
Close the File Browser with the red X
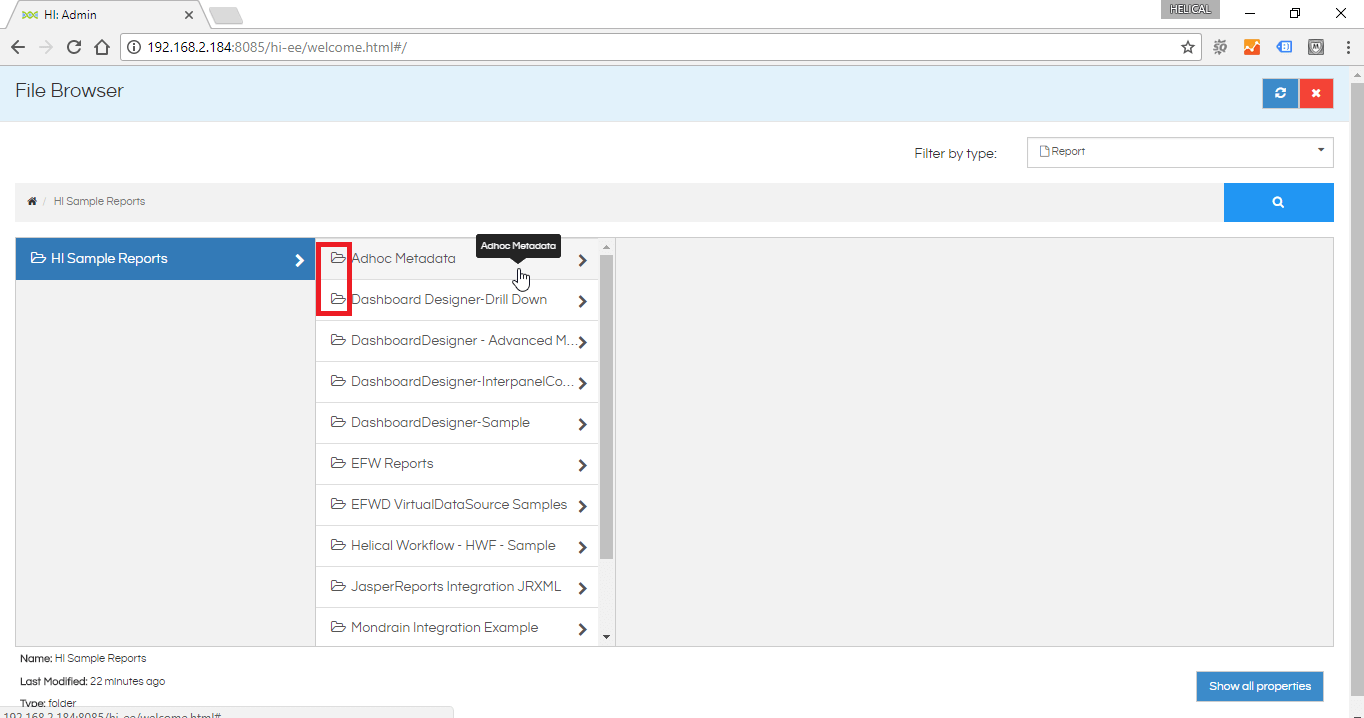tap(1316, 93)
